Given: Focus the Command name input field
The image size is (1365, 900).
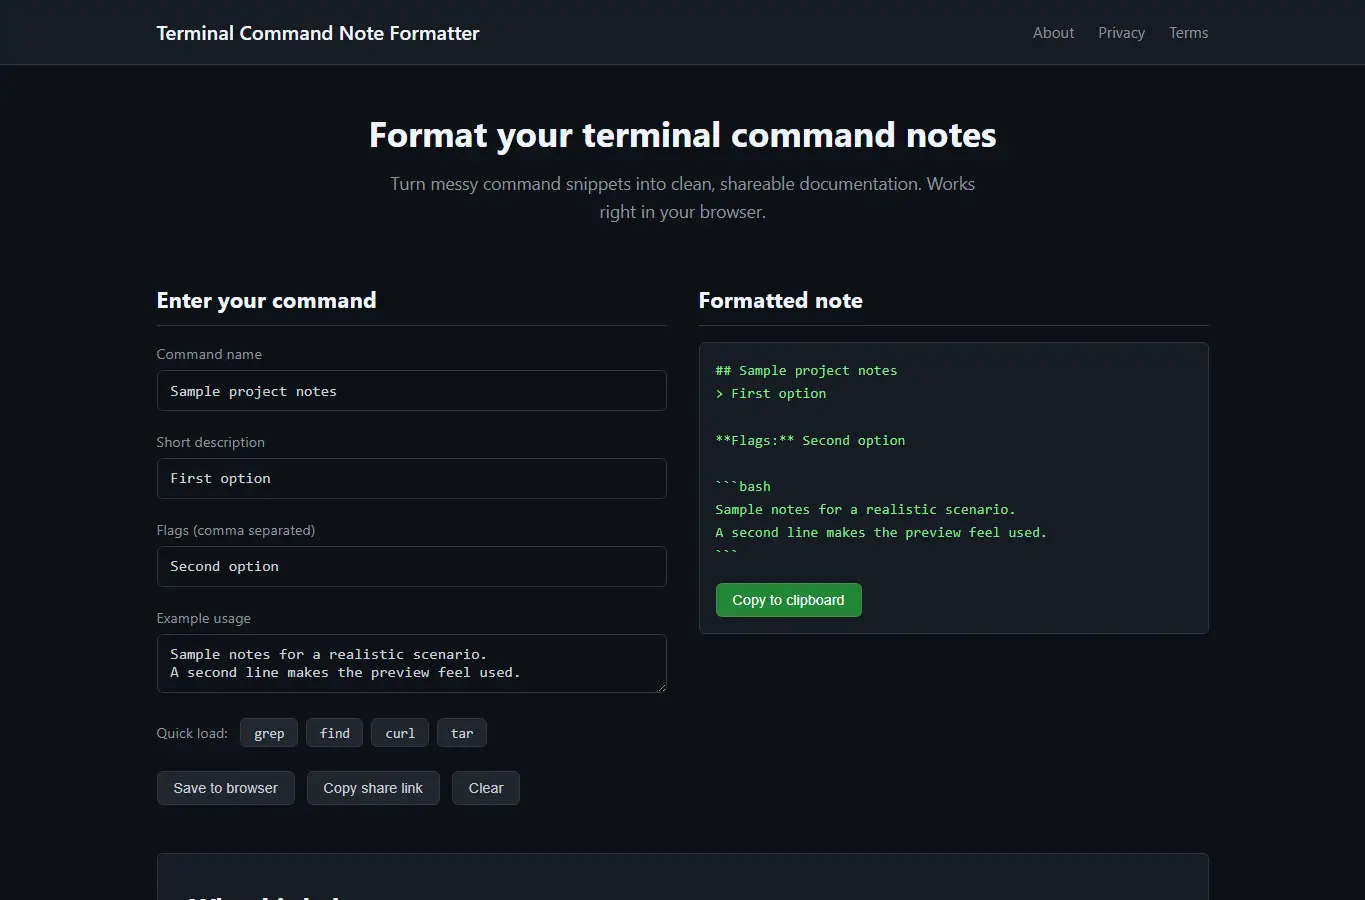Looking at the screenshot, I should 412,391.
